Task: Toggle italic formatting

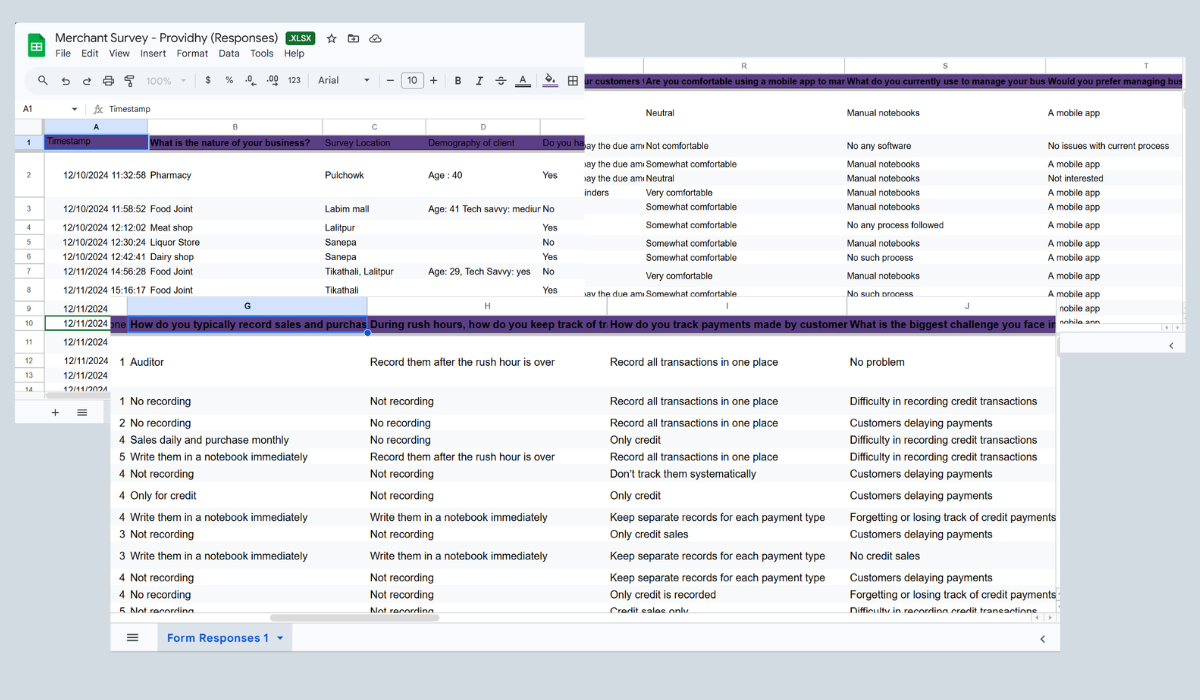Action: click(479, 79)
